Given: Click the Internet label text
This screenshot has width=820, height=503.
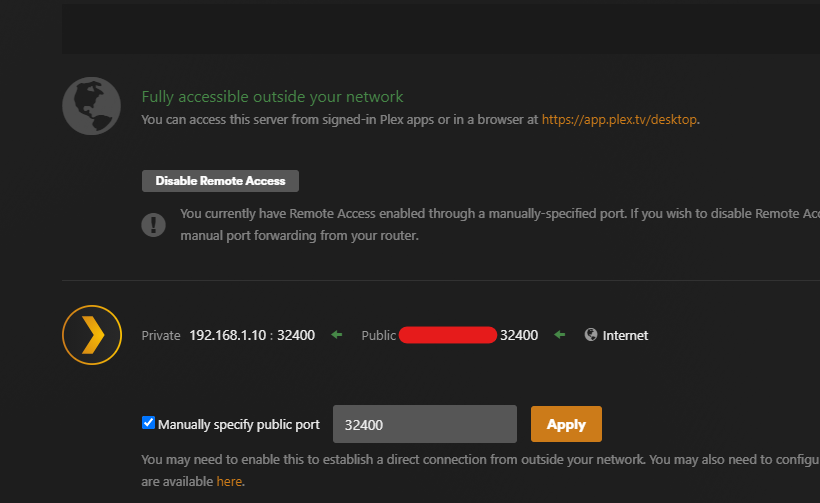Looking at the screenshot, I should pyautogui.click(x=625, y=335).
